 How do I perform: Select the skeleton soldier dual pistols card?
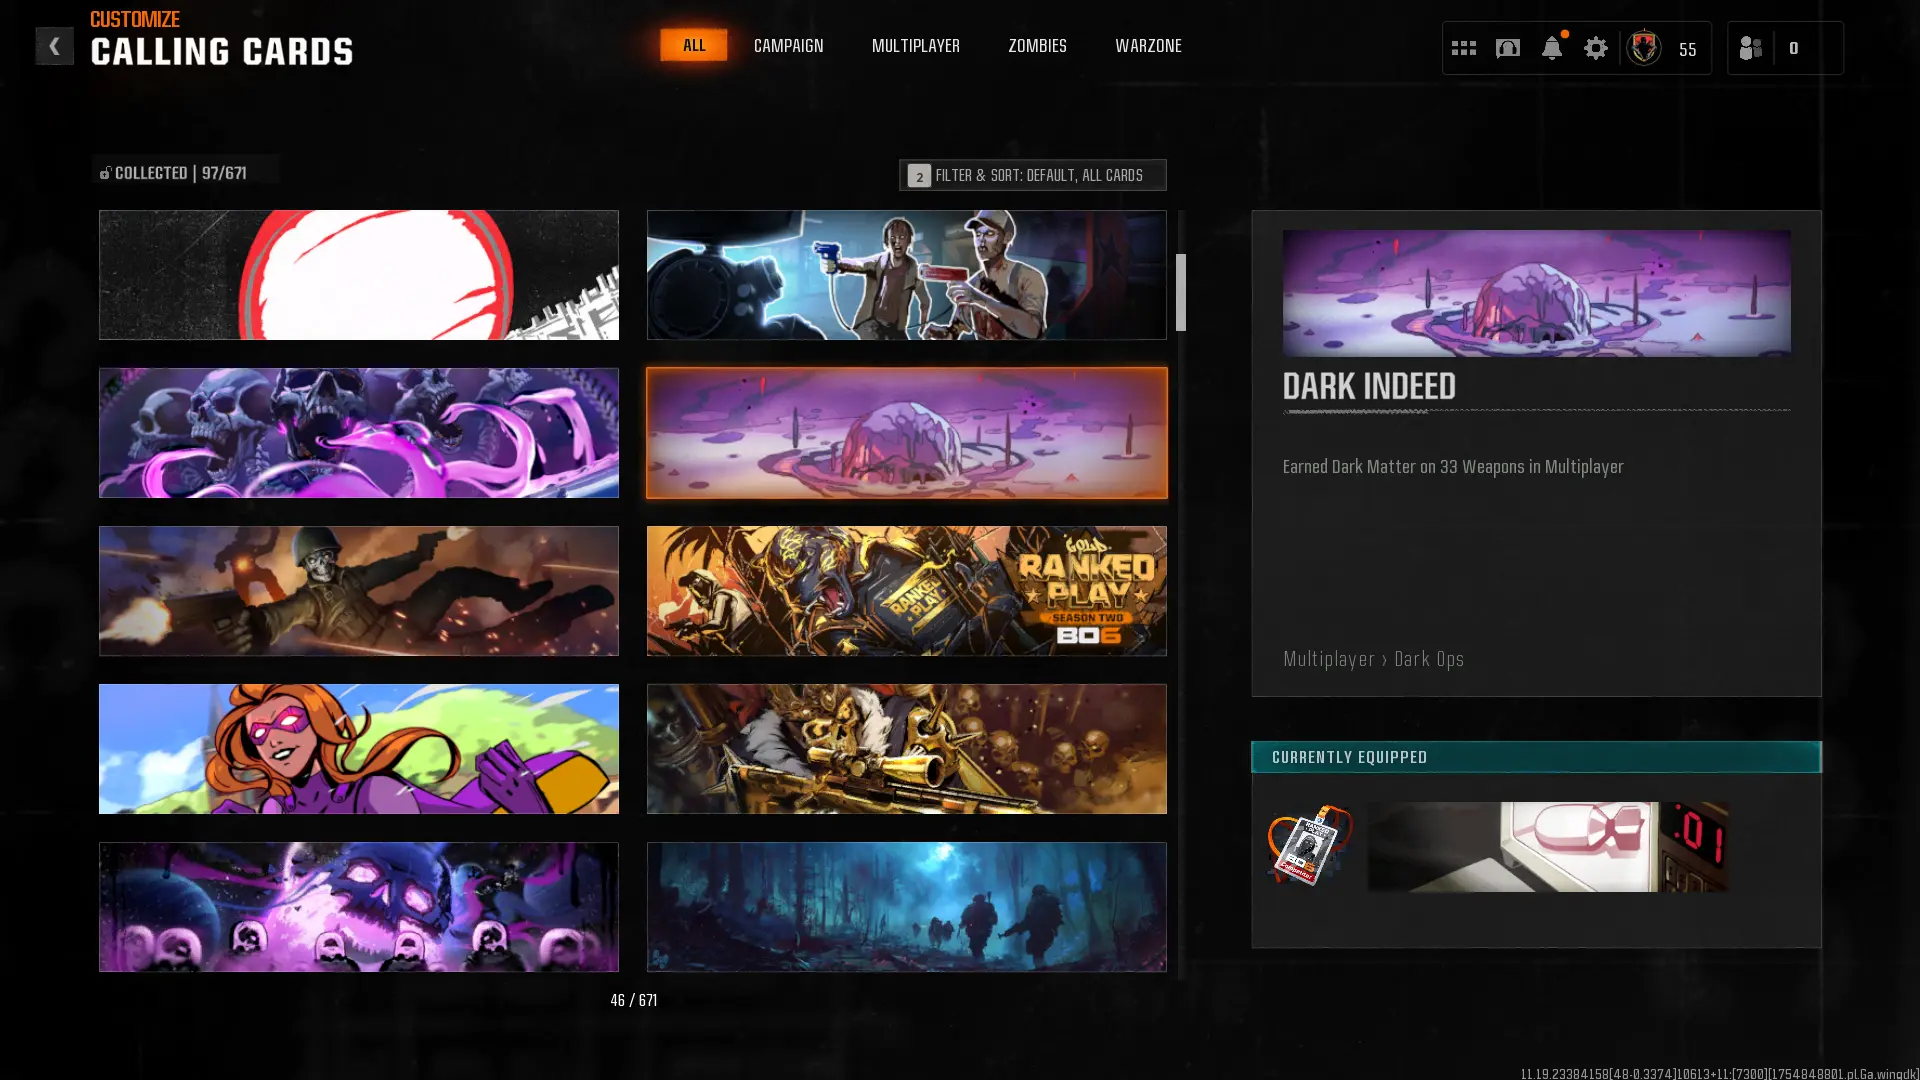tap(358, 591)
